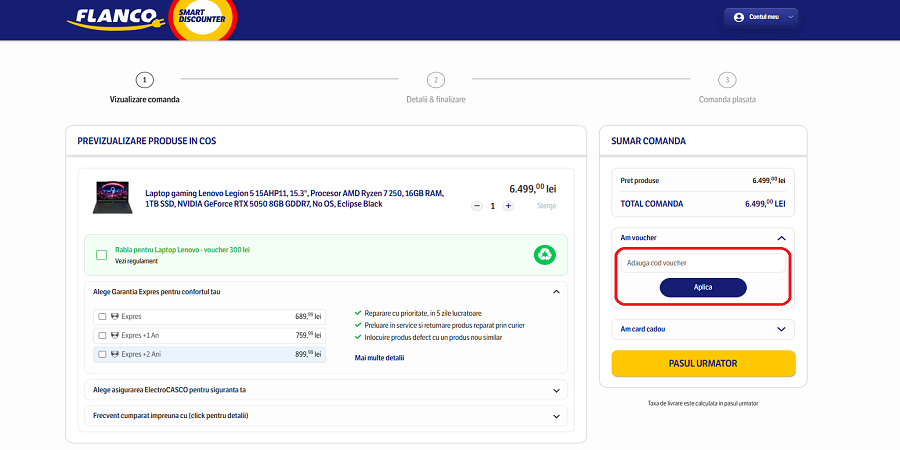900x450 pixels.
Task: Select step 1 Vizualizare comanda
Action: coord(145,88)
